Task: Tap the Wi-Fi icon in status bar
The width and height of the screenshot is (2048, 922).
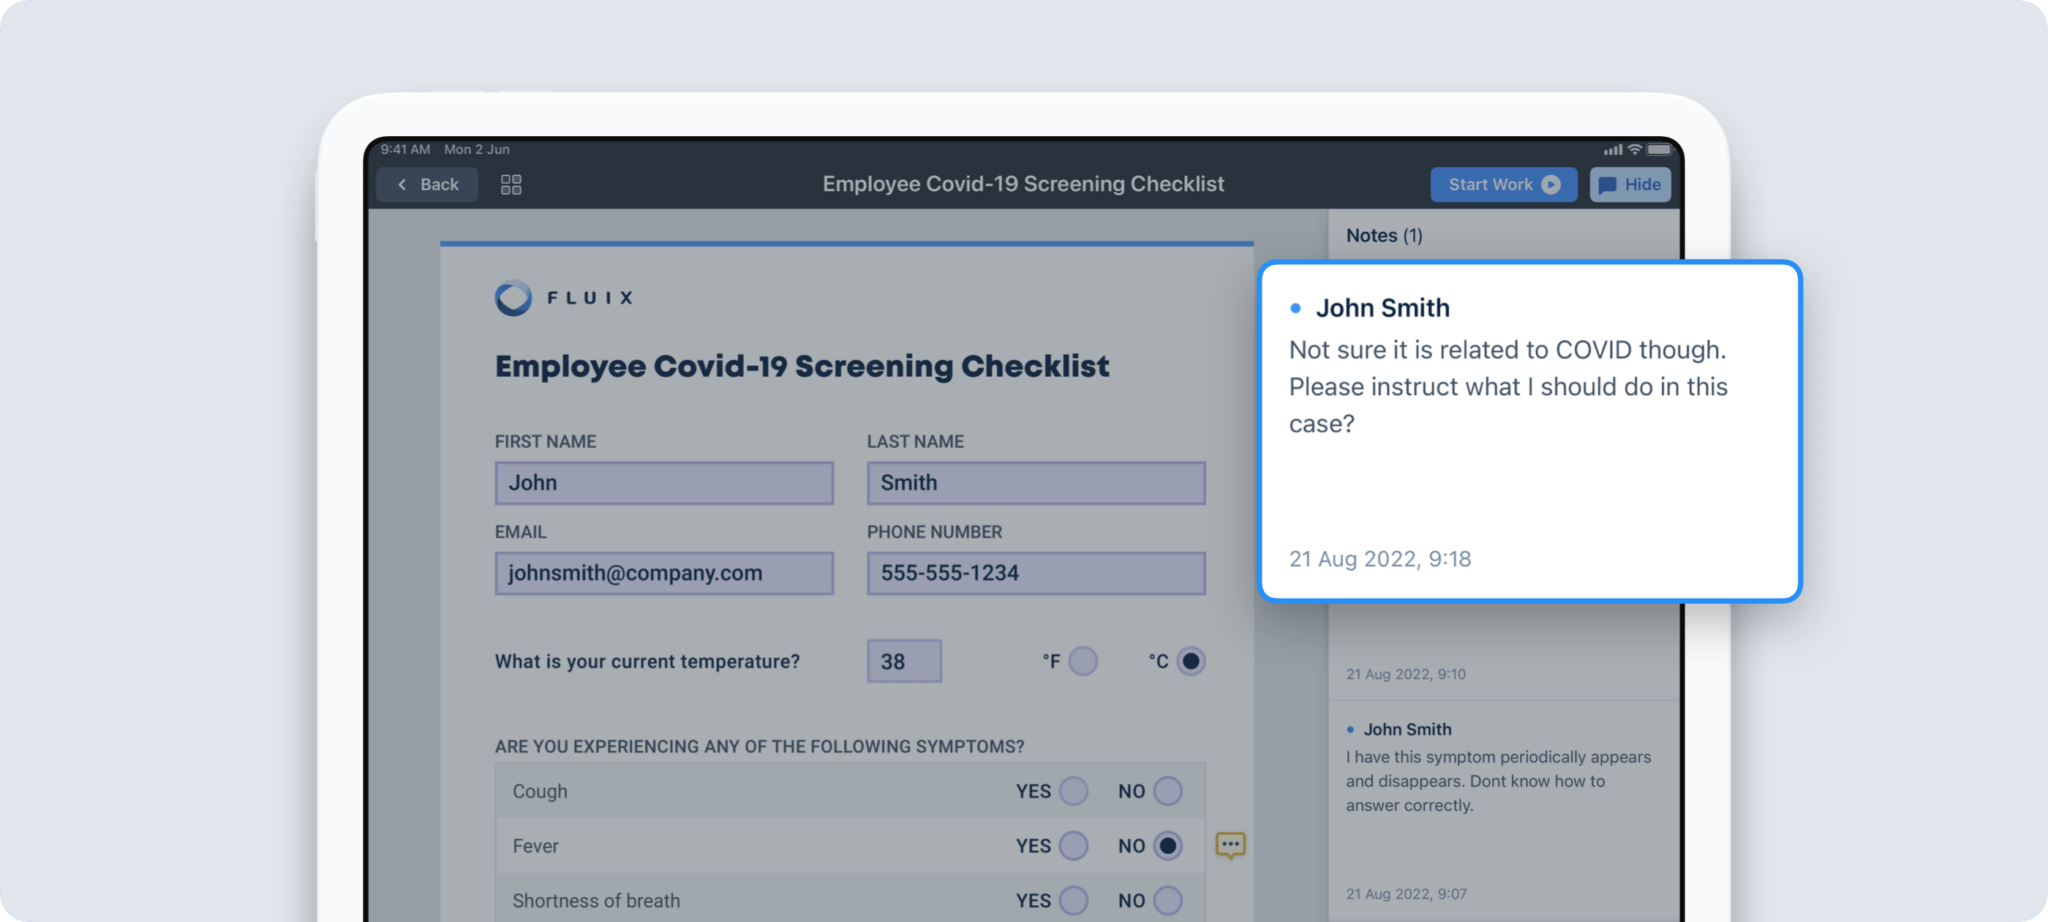Action: pos(1635,150)
